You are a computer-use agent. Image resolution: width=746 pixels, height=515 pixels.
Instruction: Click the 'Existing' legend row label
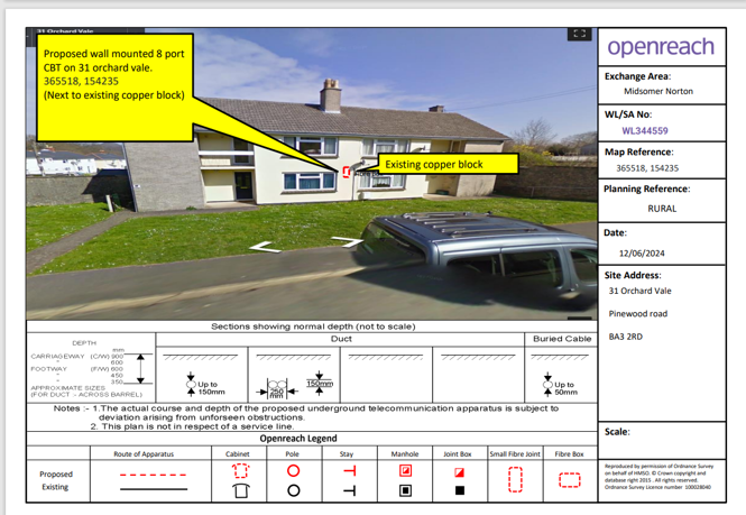coord(55,487)
